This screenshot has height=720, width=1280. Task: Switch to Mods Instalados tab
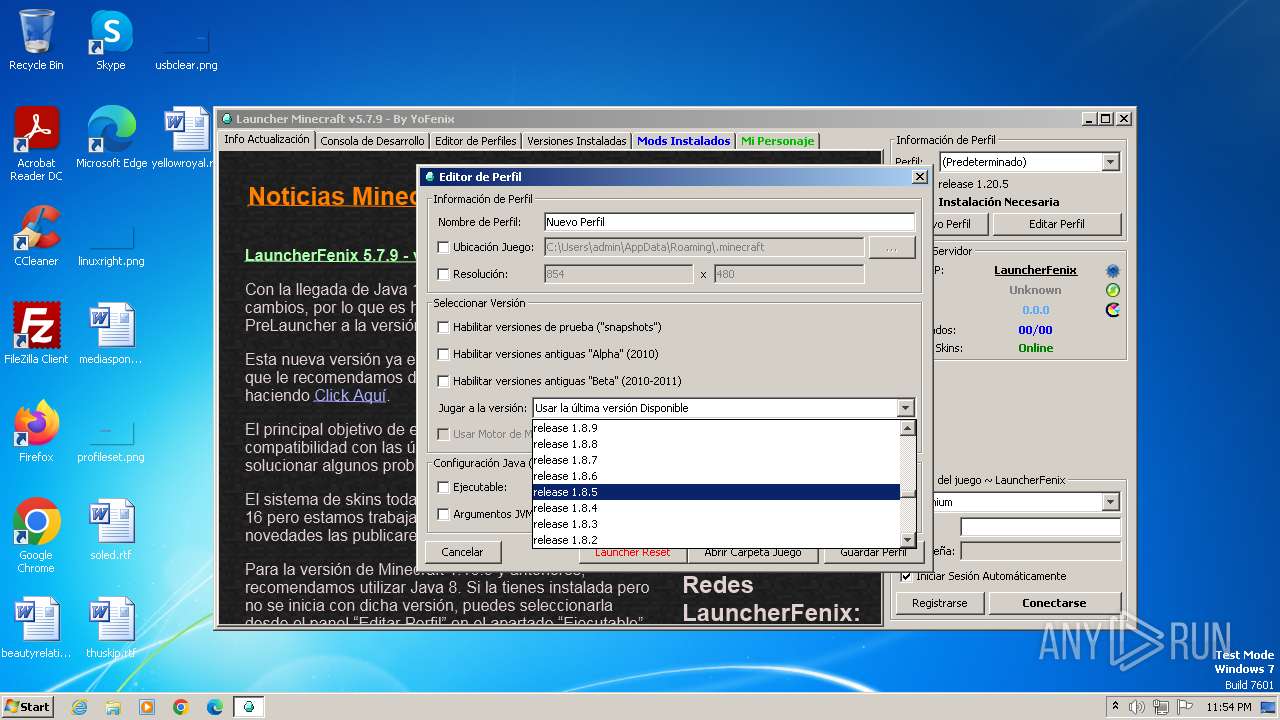pos(684,141)
